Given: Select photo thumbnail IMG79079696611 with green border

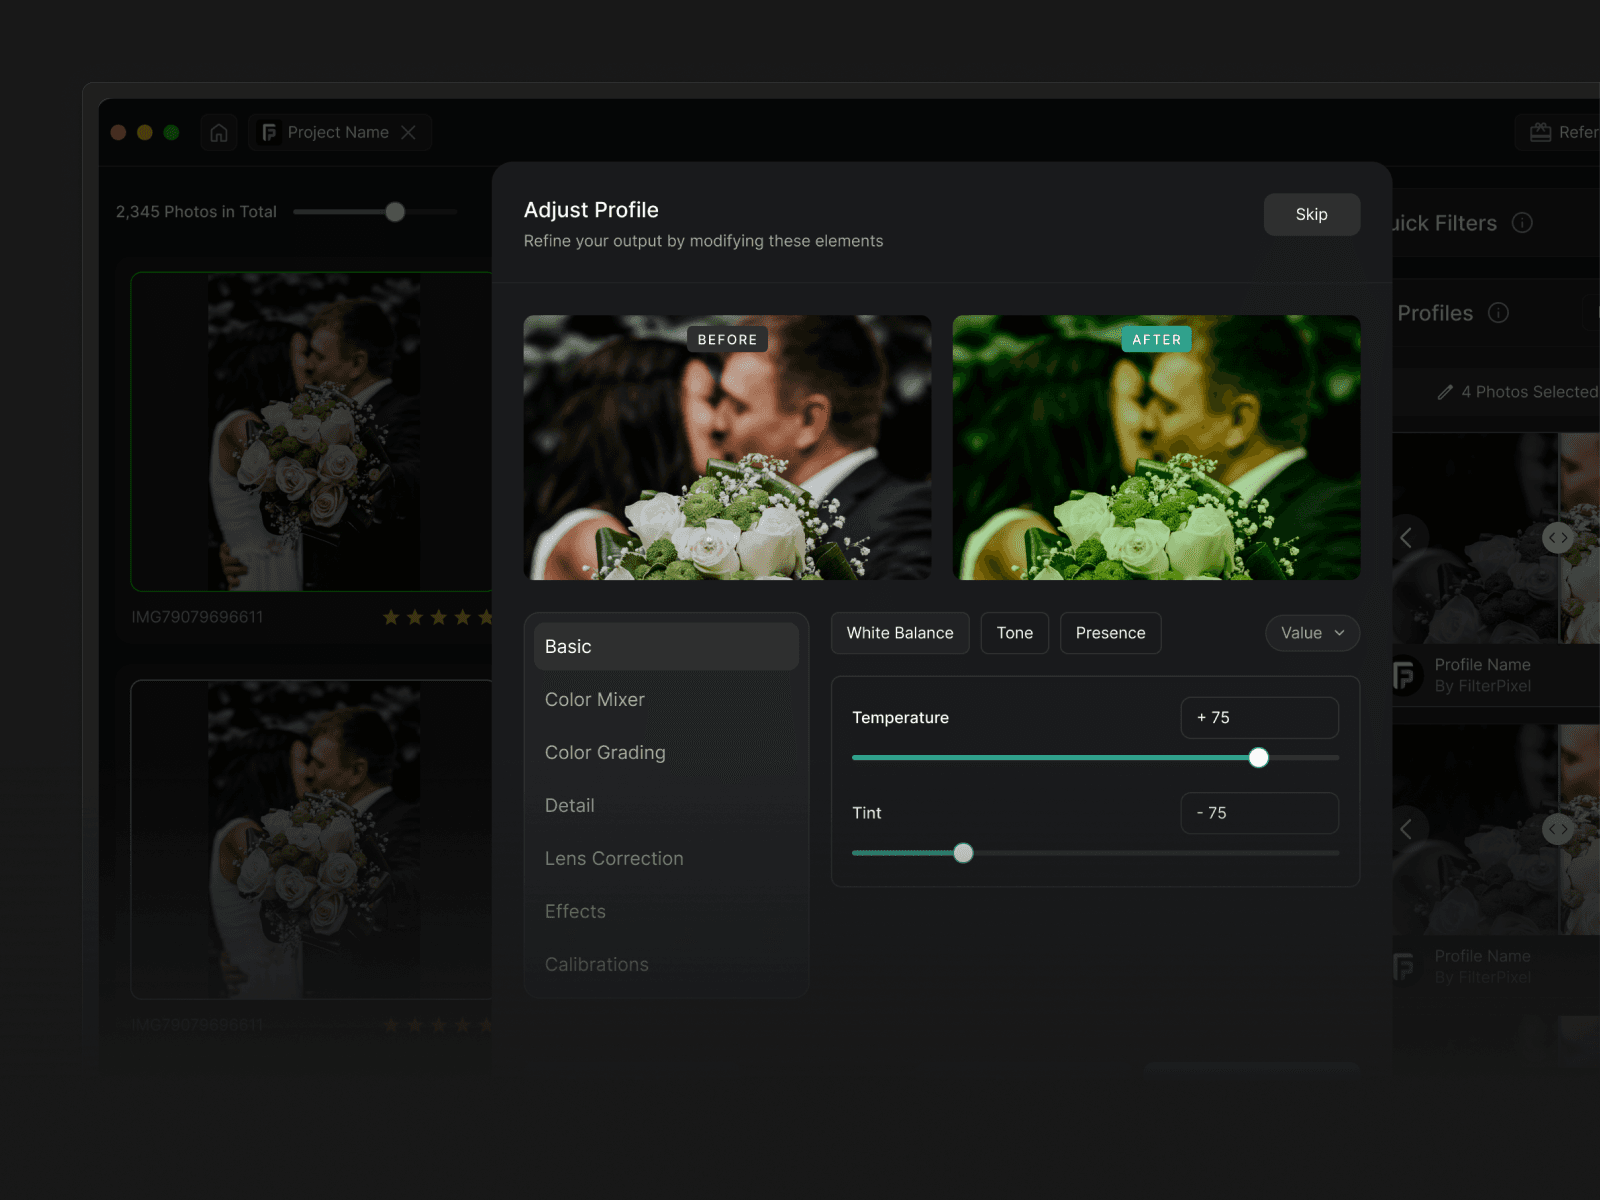Looking at the screenshot, I should (312, 431).
